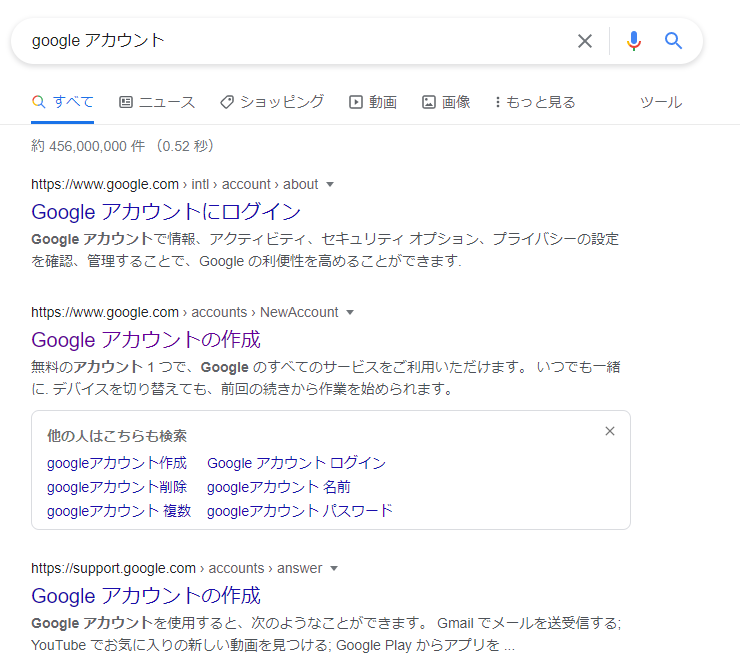Switch to the ショッピング tab
Screen dimensions: 740x666
pos(272,102)
